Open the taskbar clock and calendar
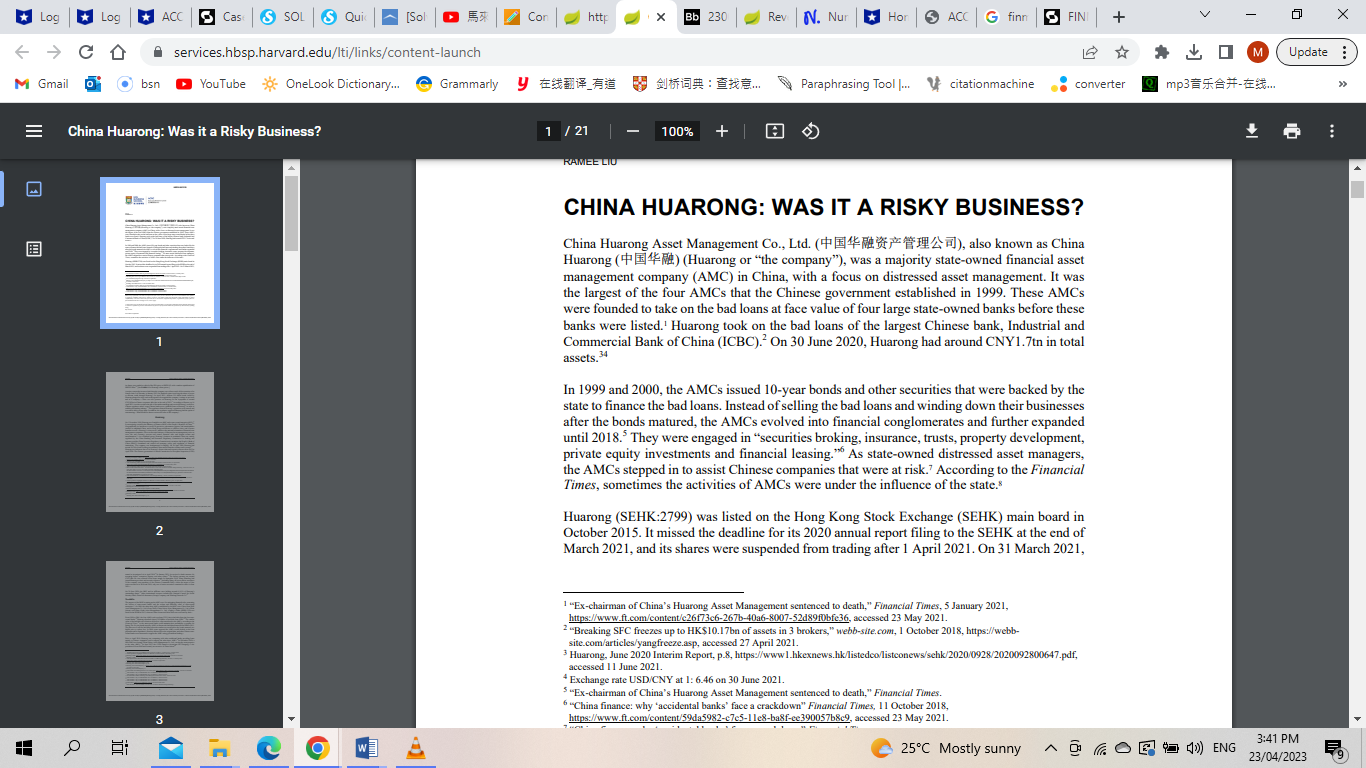This screenshot has height=768, width=1366. [1276, 748]
